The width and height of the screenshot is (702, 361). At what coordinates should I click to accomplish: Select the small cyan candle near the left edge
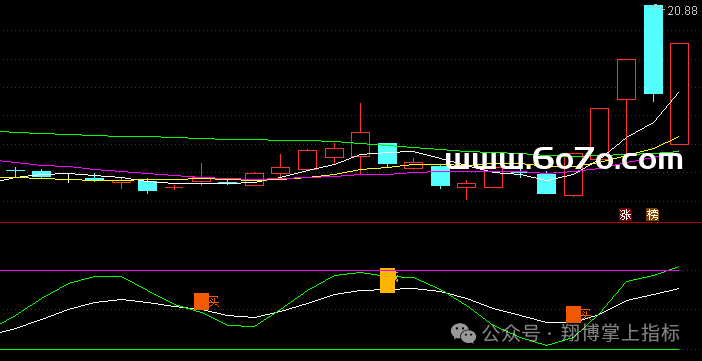tap(41, 174)
